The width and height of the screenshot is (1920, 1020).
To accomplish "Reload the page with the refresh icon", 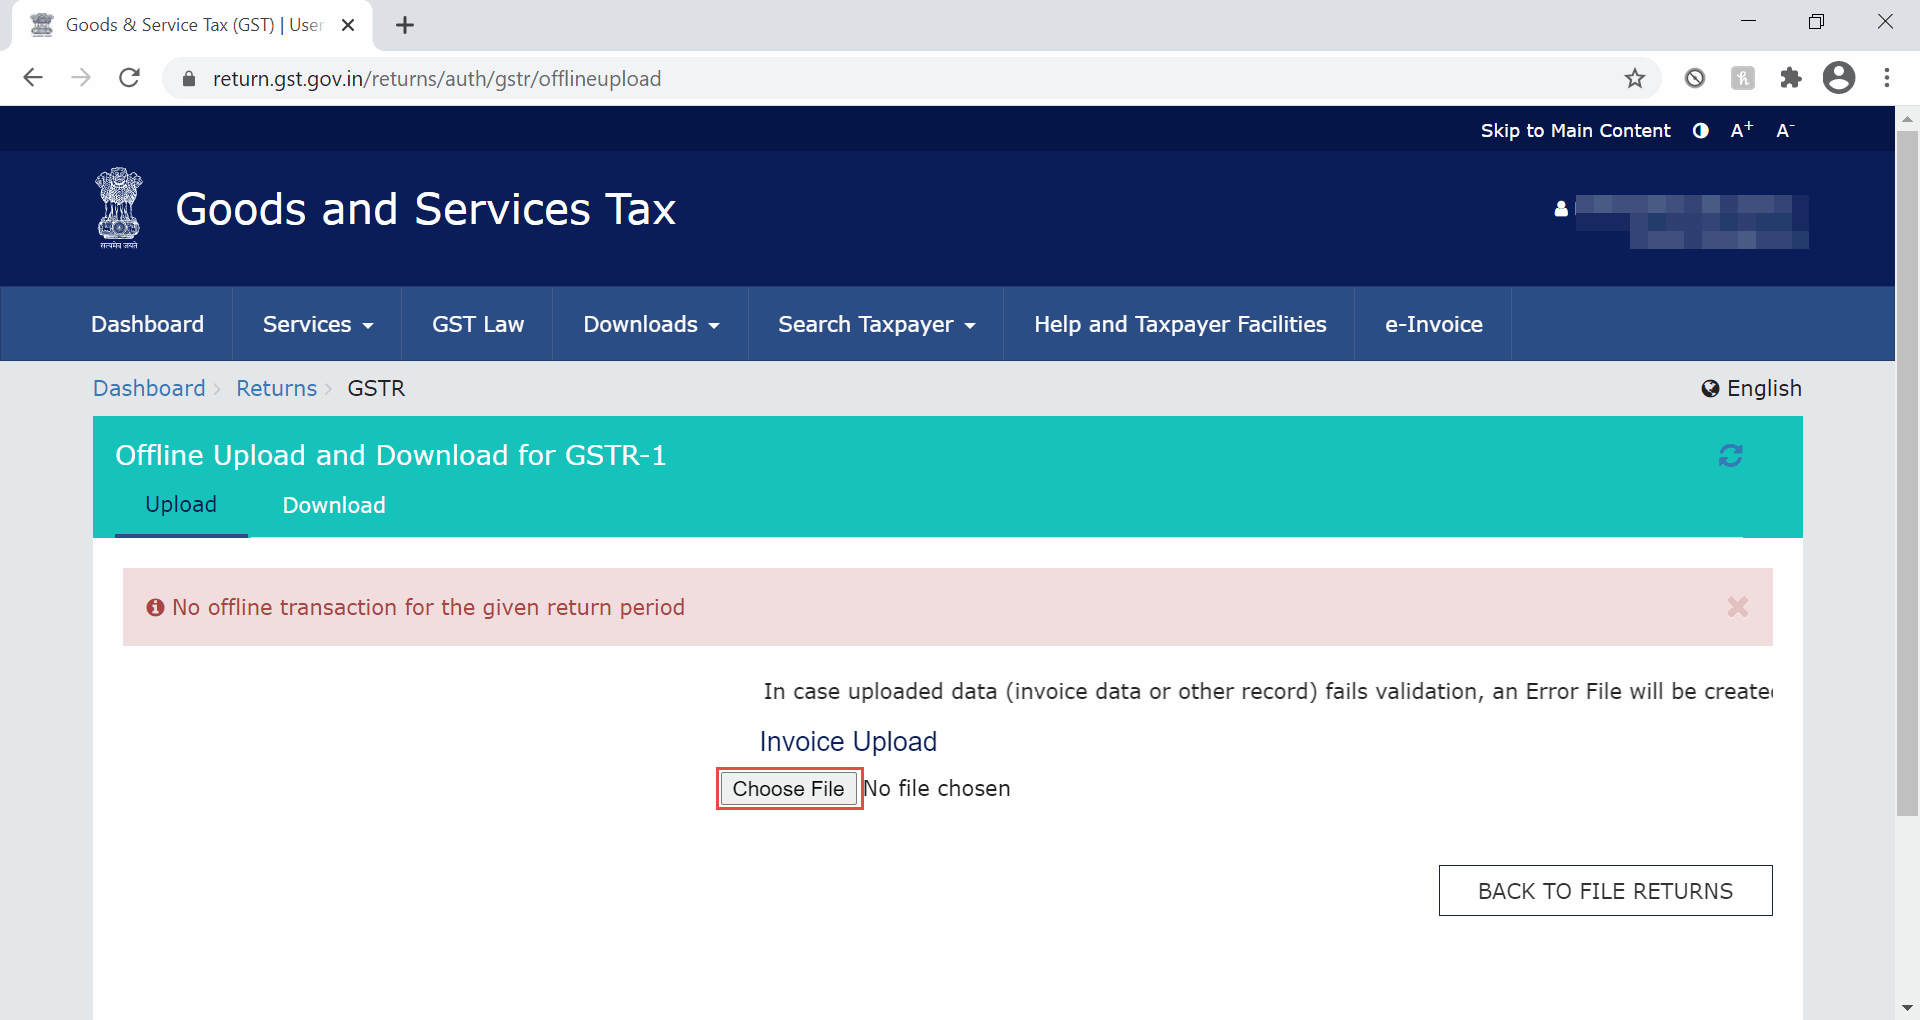I will click(x=129, y=78).
